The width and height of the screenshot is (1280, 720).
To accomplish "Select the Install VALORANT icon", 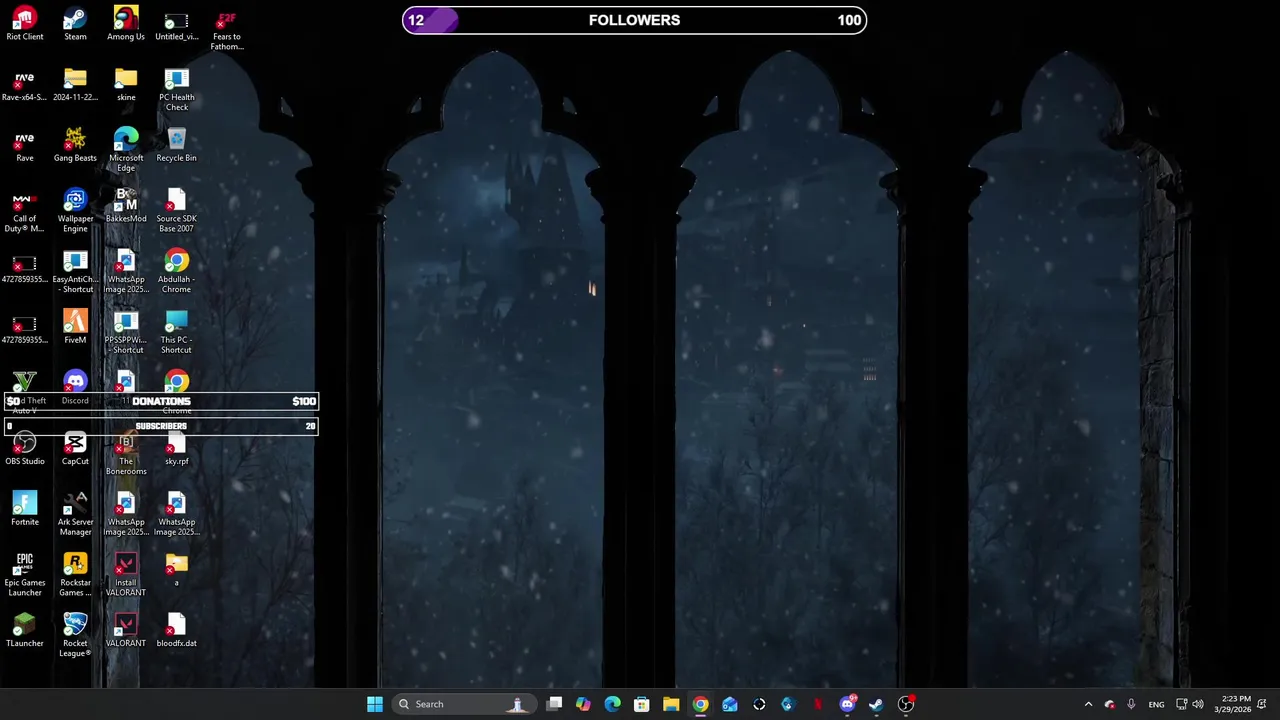I will [x=126, y=575].
